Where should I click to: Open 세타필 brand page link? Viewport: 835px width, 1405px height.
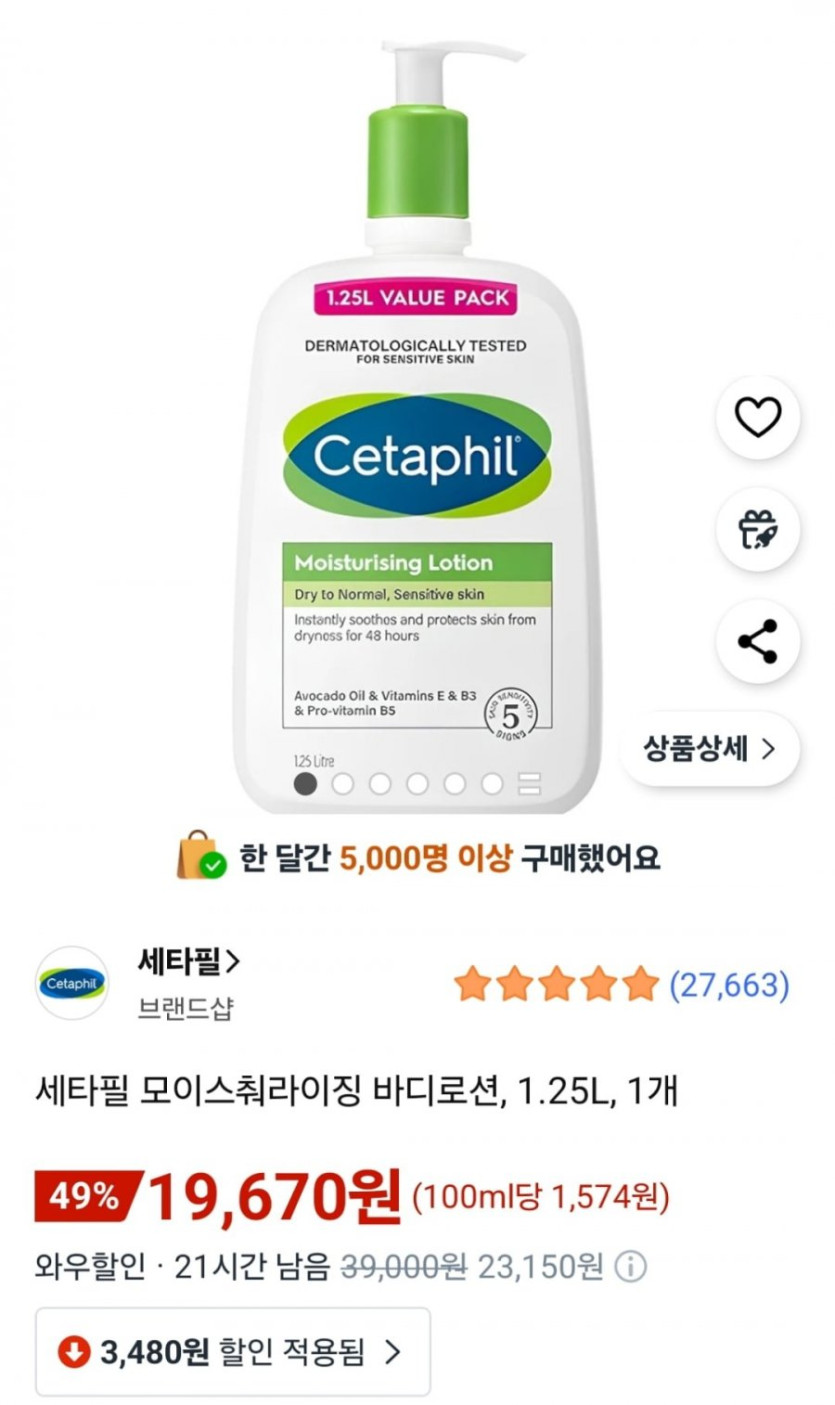189,962
